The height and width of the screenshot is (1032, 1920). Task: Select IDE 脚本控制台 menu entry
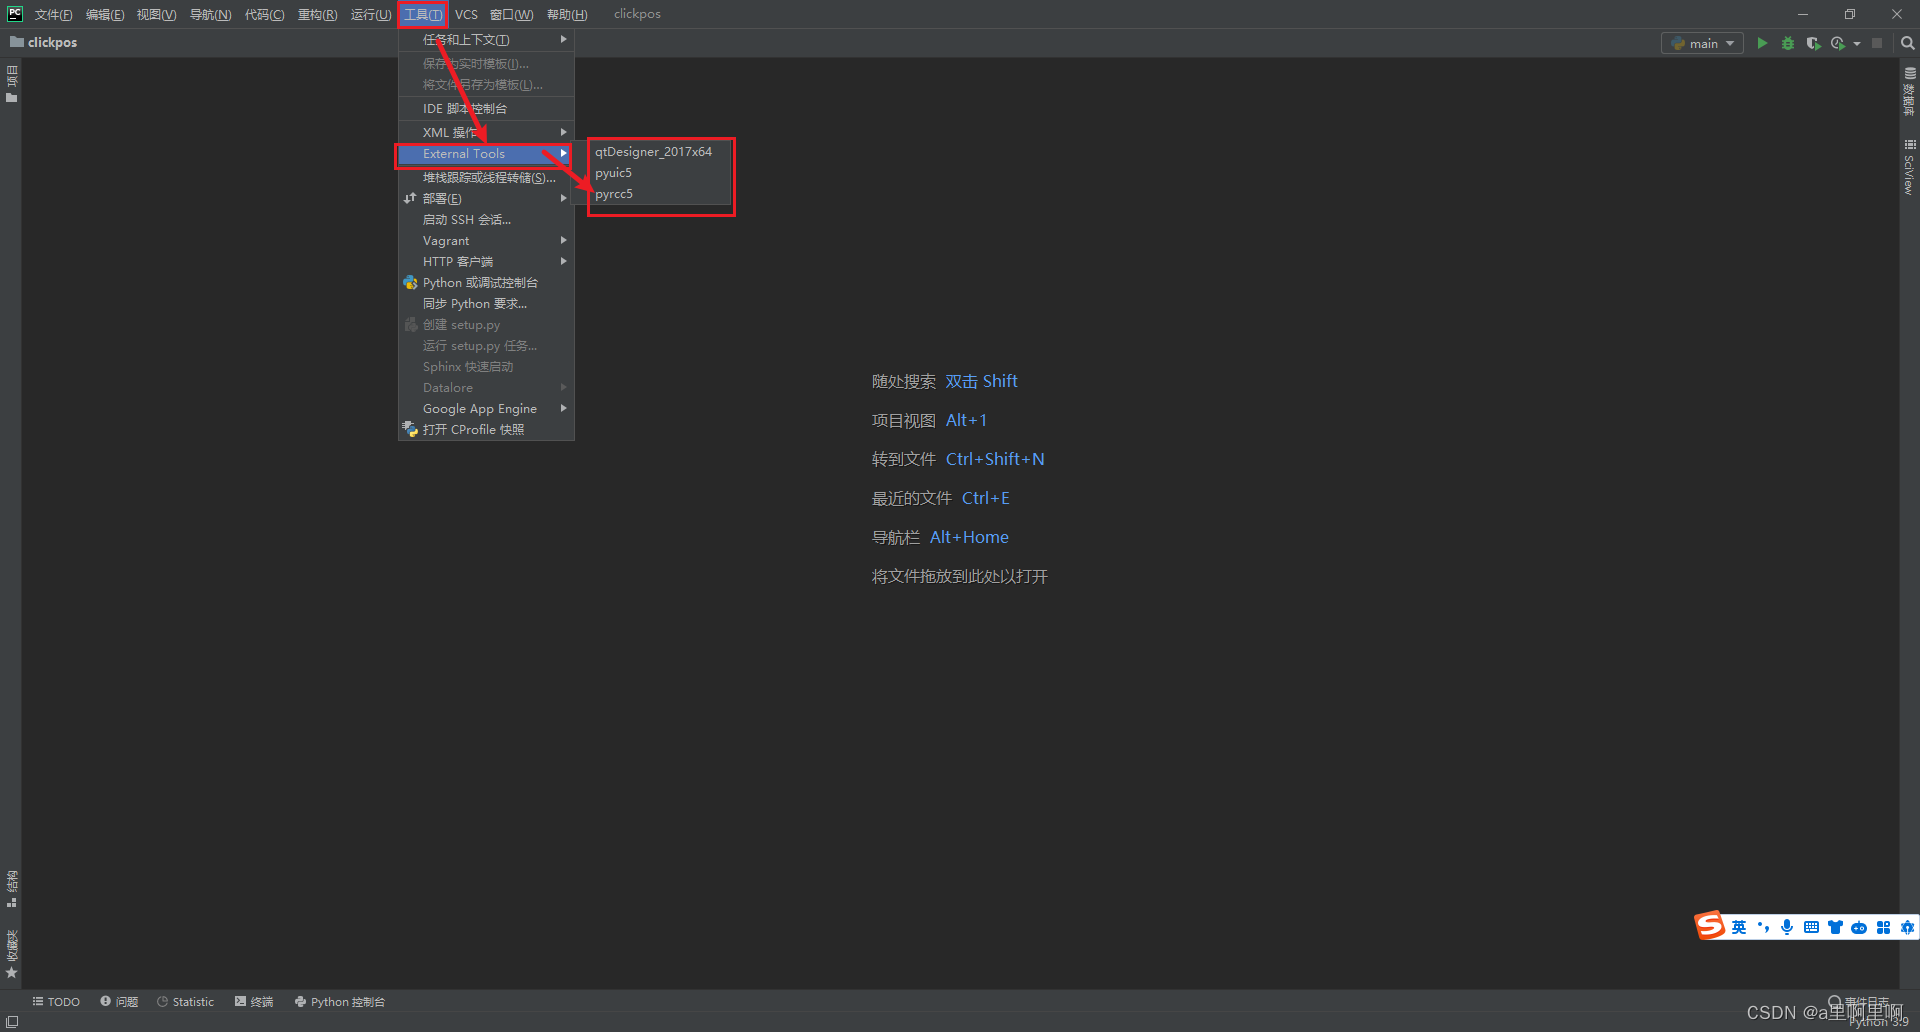click(486, 108)
